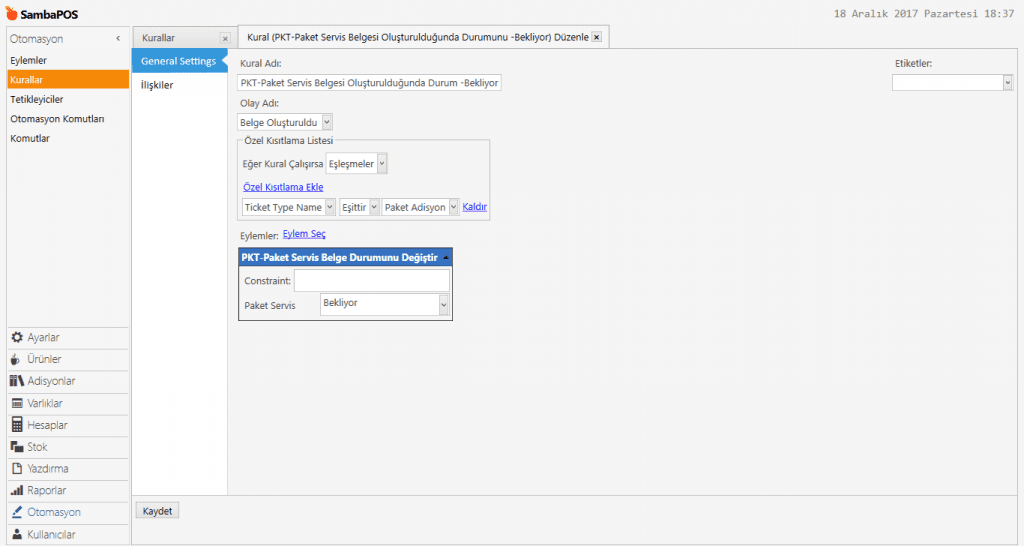Open Adisyonlar section with books icon
The width and height of the screenshot is (1024, 546).
tap(51, 381)
